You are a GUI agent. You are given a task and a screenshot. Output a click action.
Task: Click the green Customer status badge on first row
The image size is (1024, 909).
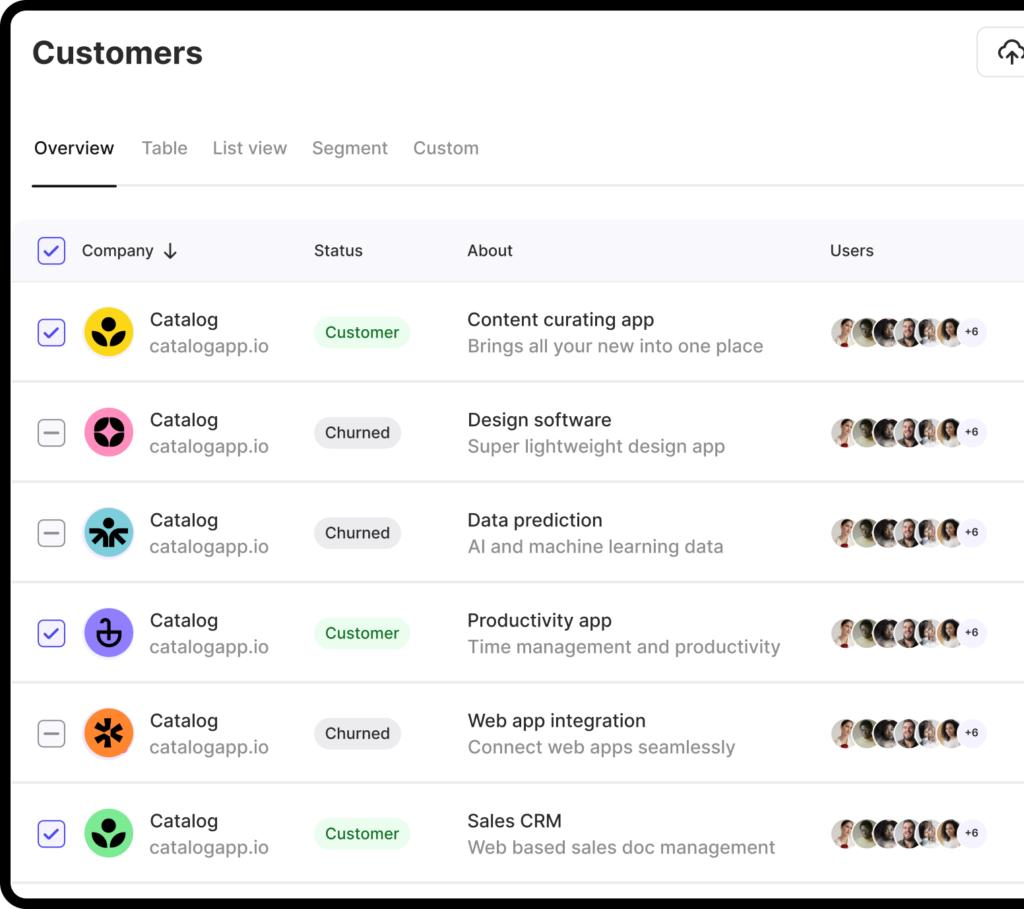[362, 332]
